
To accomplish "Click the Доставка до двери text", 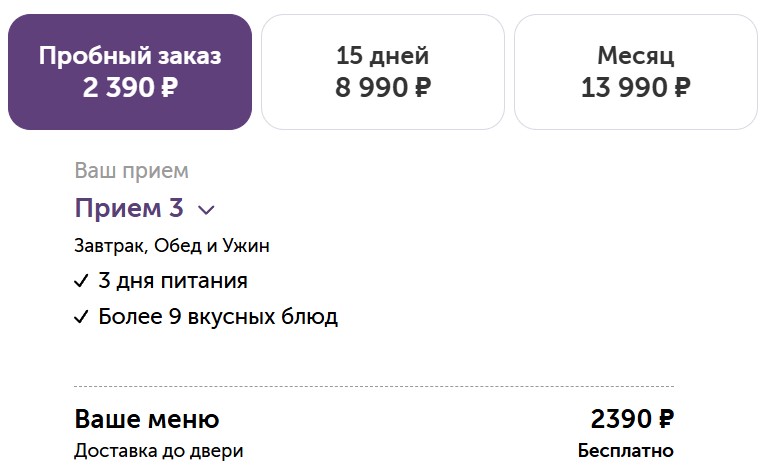I will (x=159, y=451).
